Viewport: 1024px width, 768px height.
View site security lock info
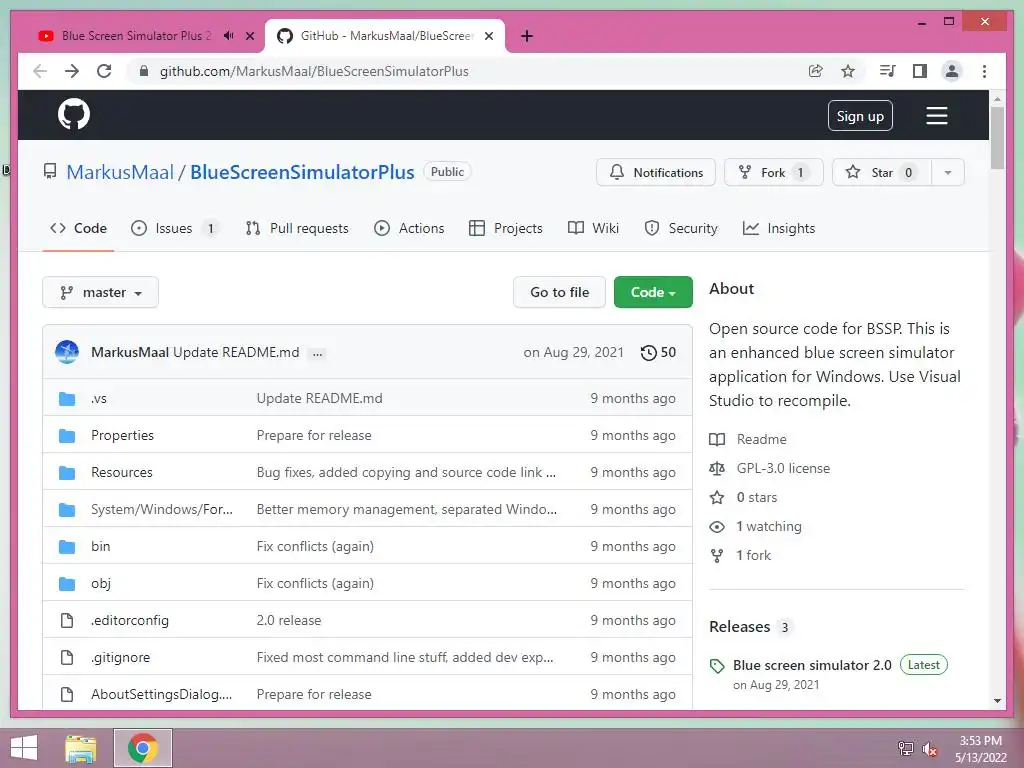144,71
